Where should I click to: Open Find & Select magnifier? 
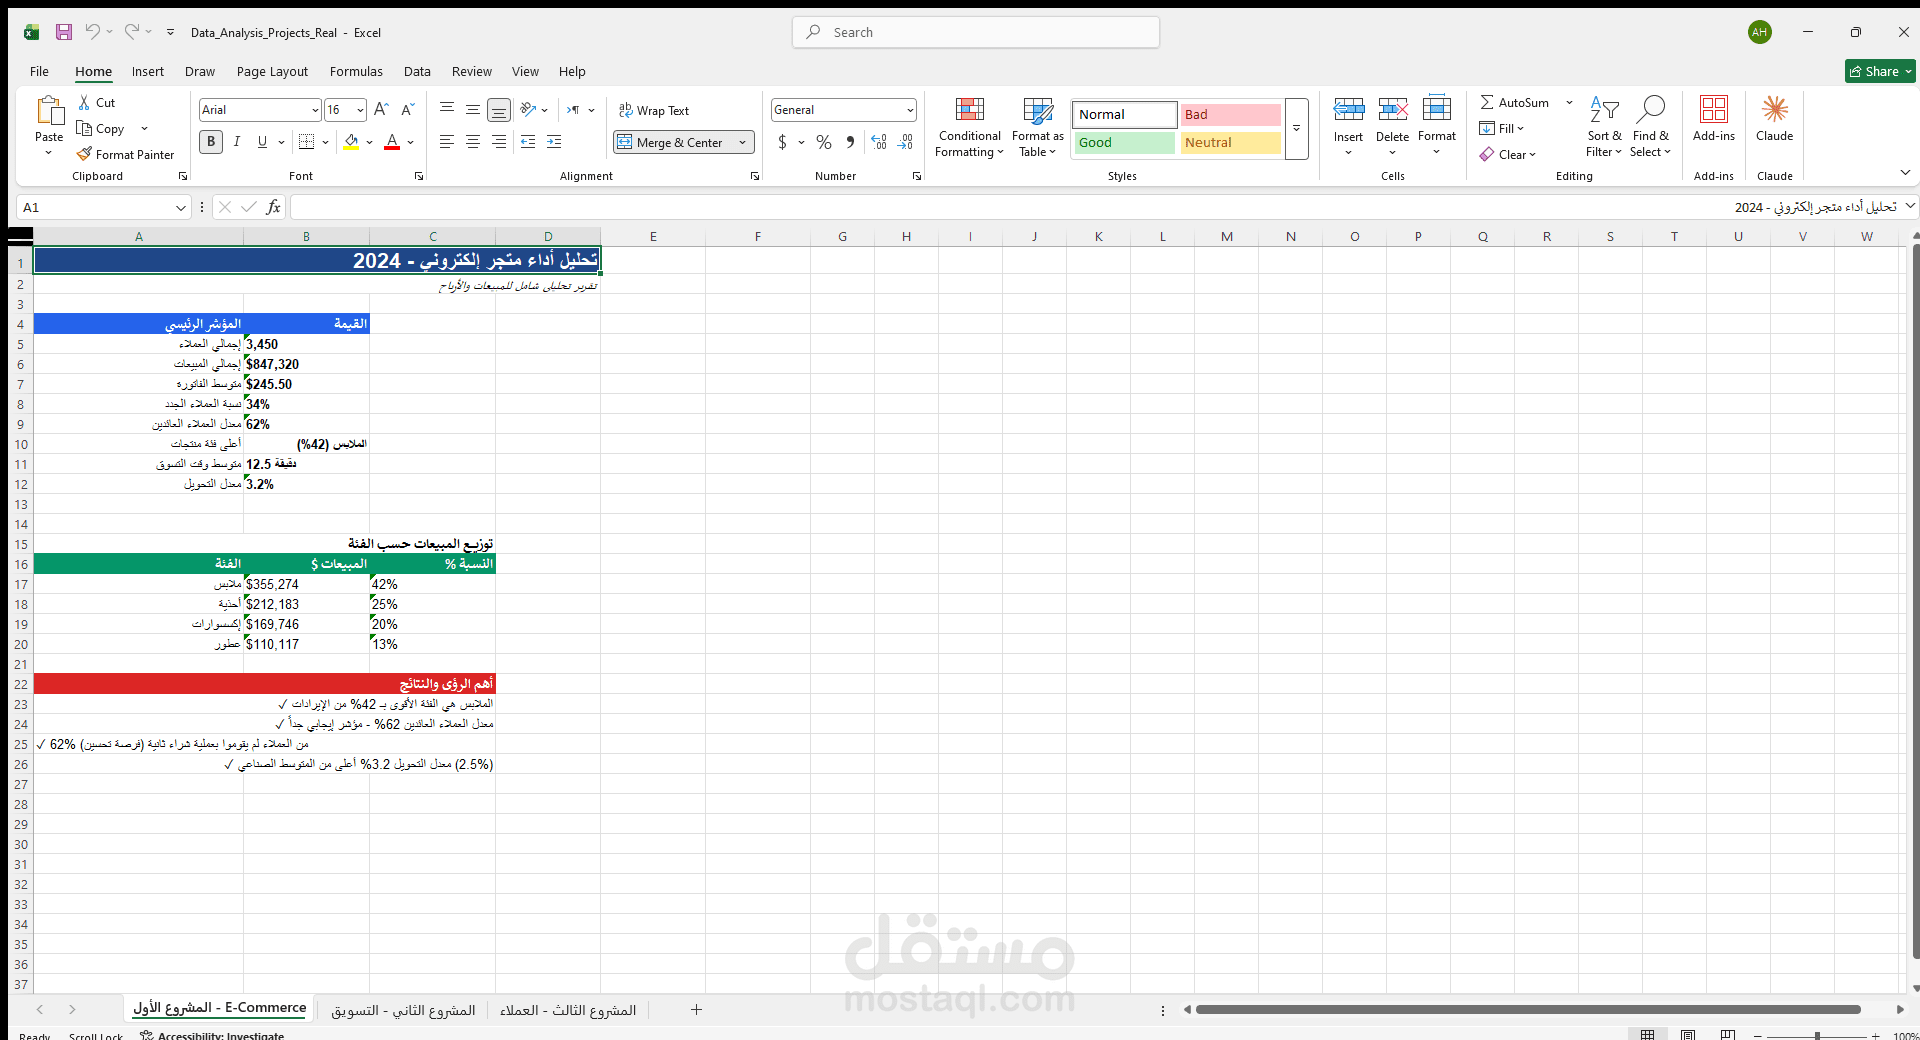(x=1650, y=127)
